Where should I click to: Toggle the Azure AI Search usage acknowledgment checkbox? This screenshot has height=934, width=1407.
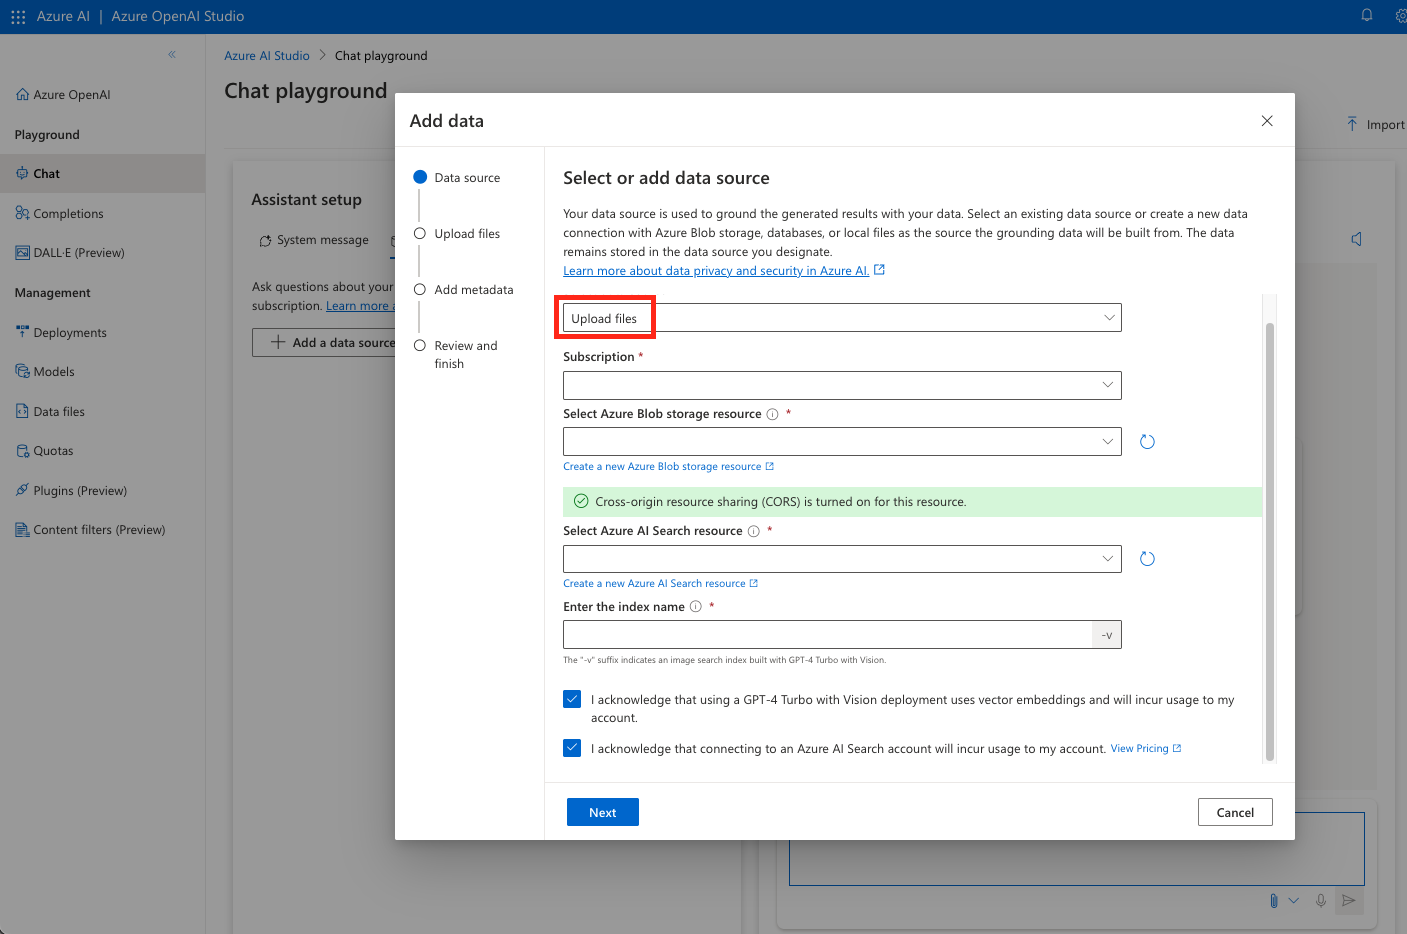[x=572, y=748]
